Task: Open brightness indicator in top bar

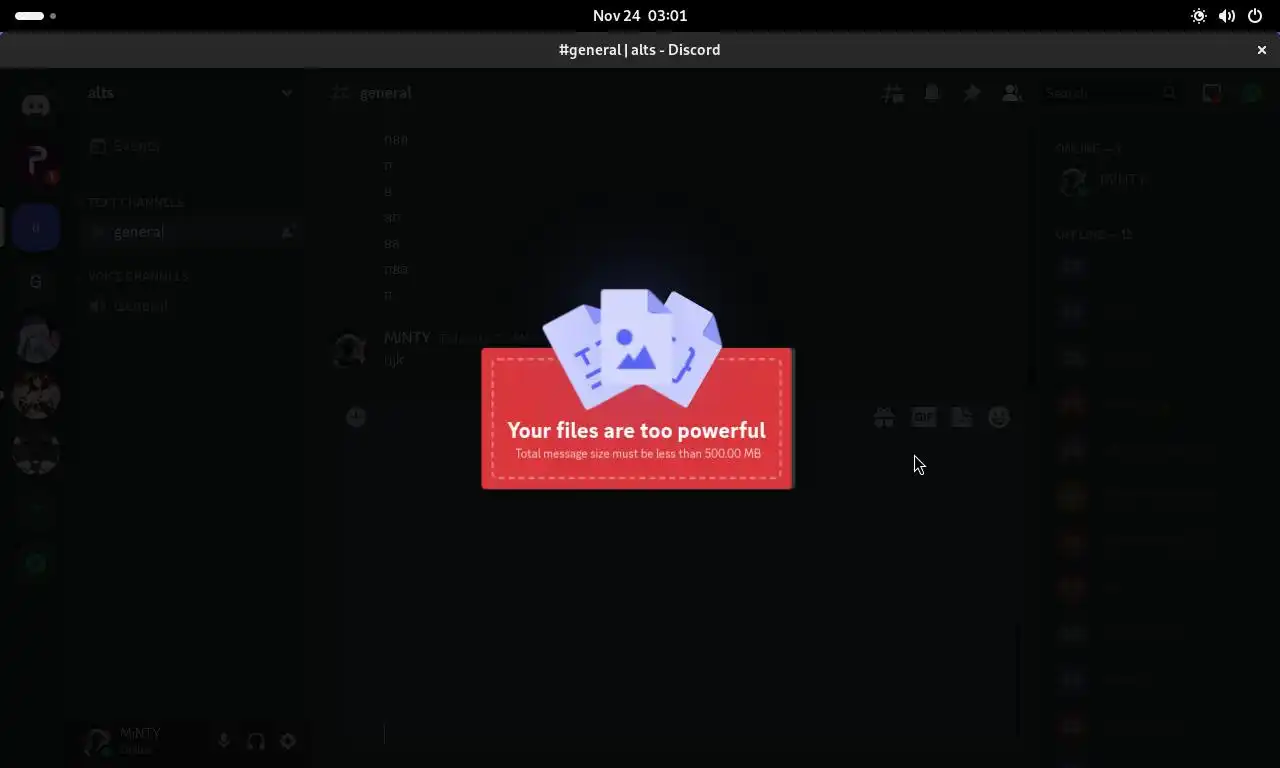Action: [1199, 16]
